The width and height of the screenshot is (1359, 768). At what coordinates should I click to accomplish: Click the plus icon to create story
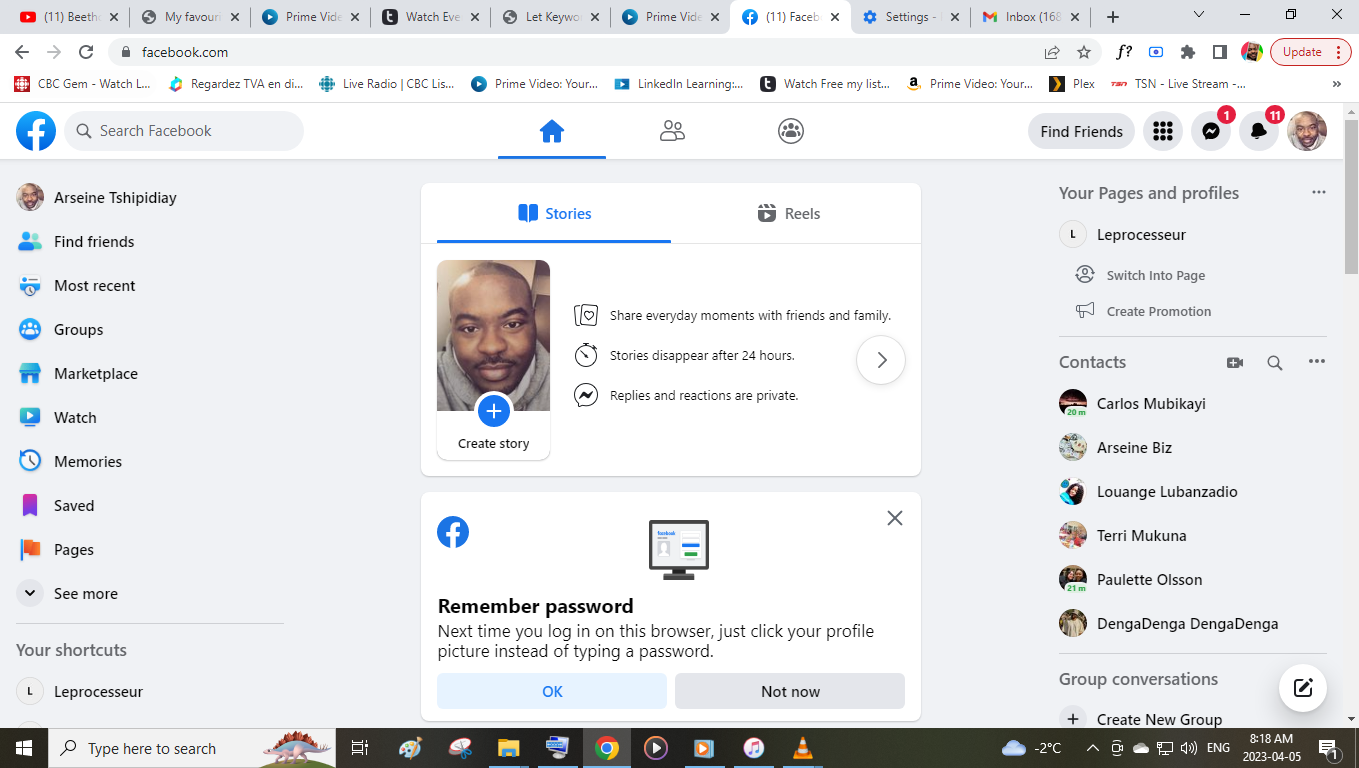point(493,411)
